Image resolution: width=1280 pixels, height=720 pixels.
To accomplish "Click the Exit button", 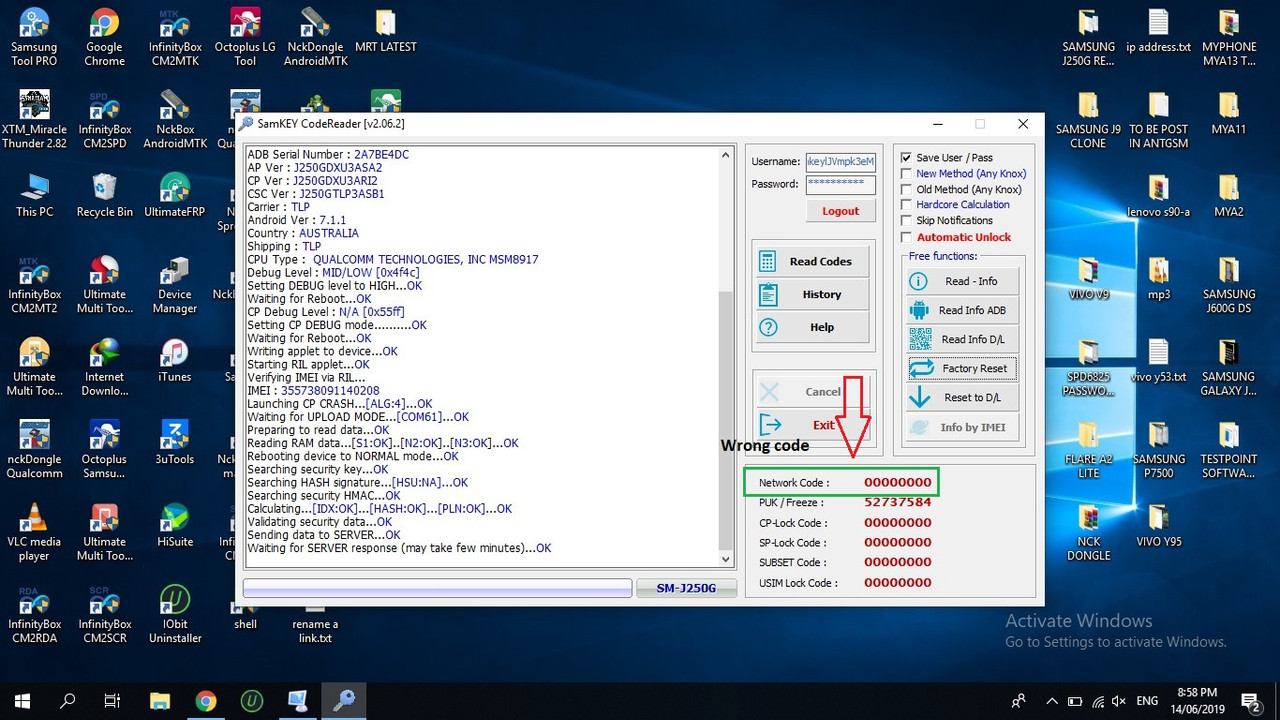I will coord(812,424).
